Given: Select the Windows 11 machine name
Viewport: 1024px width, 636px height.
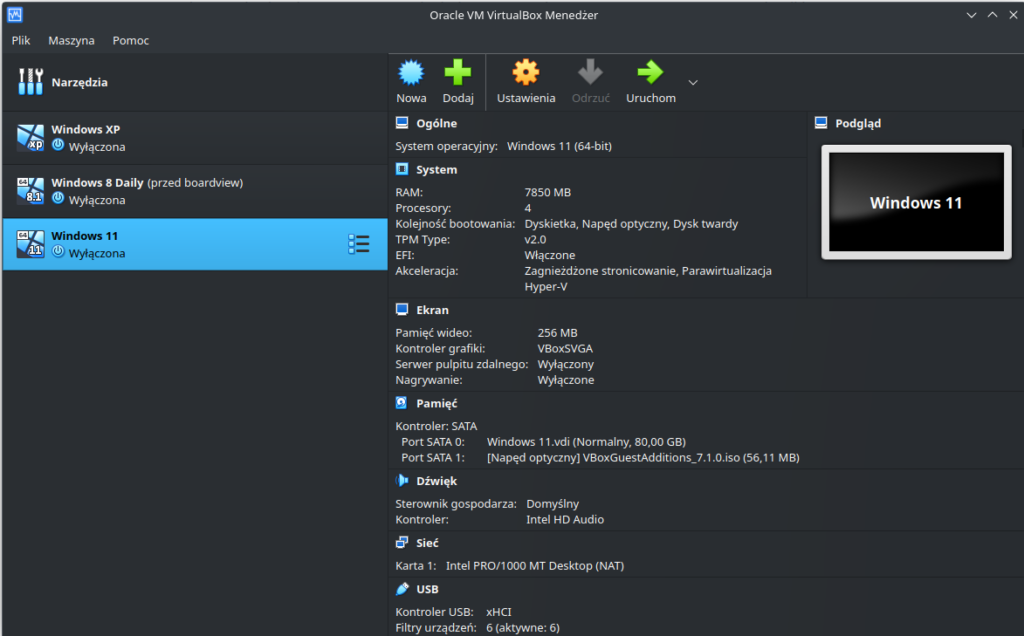Looking at the screenshot, I should coord(85,236).
